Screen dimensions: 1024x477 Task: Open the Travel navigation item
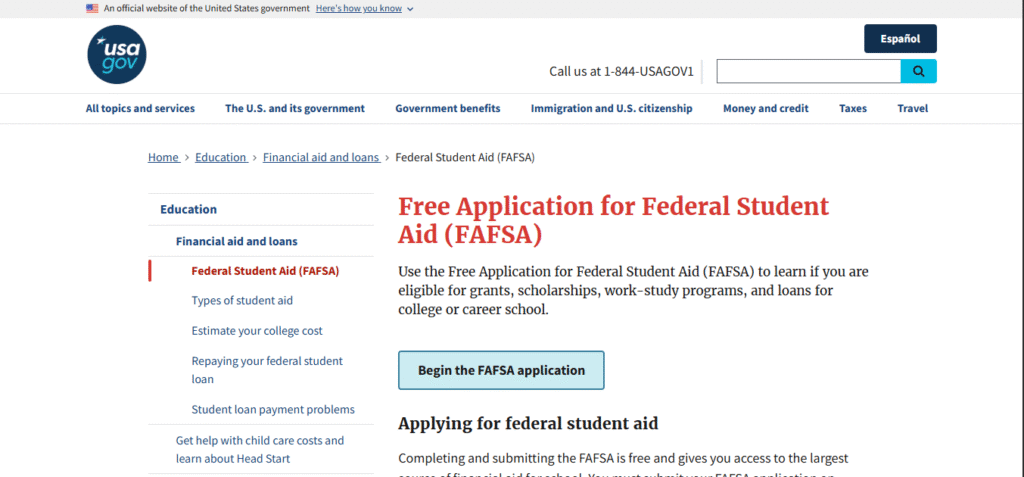point(912,108)
